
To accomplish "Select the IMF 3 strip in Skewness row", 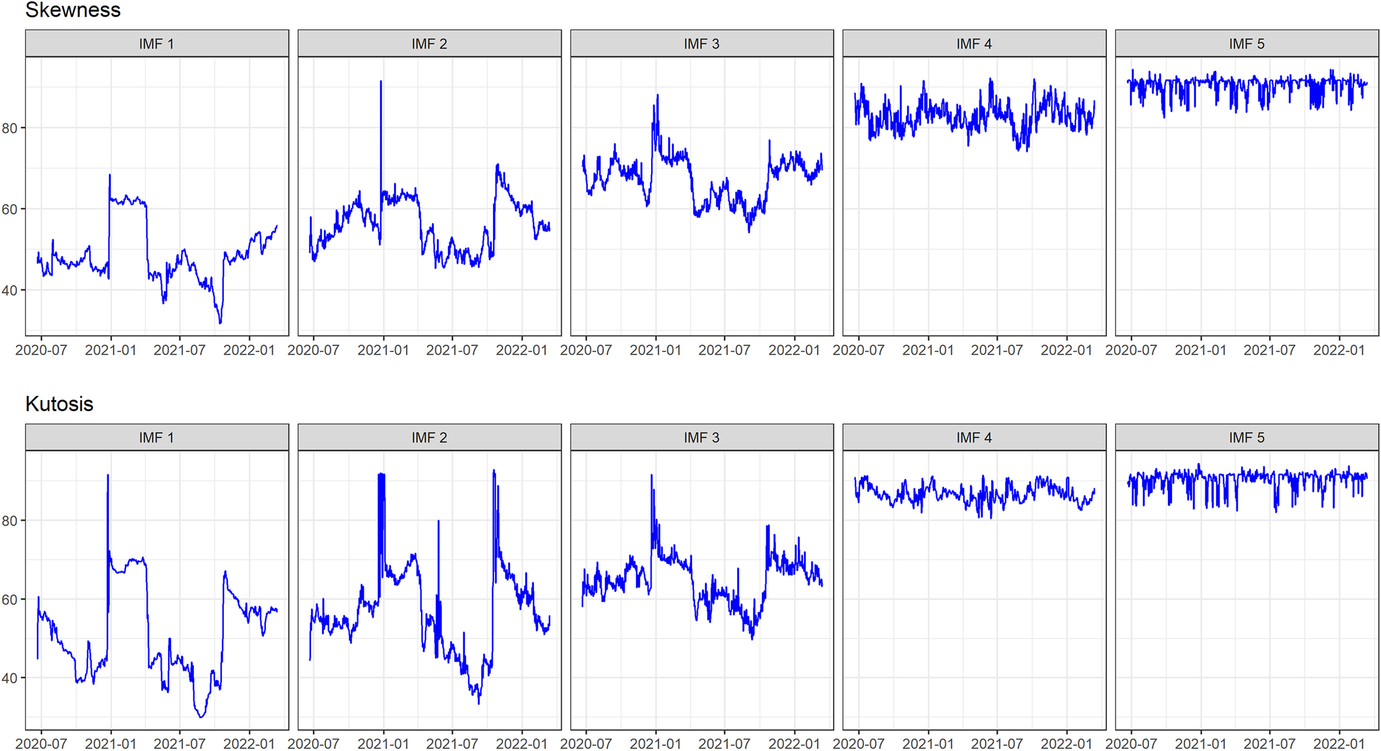I will (702, 44).
